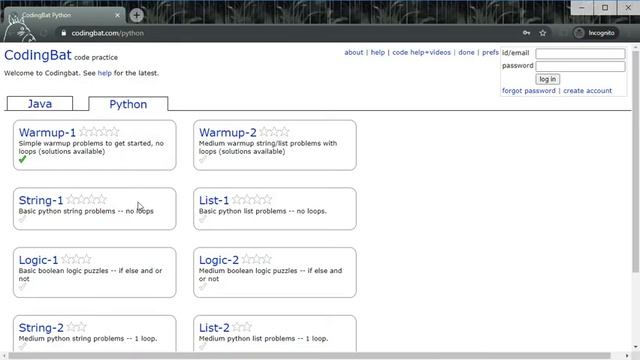
Task: Open the Incognito profile indicator
Action: (595, 33)
